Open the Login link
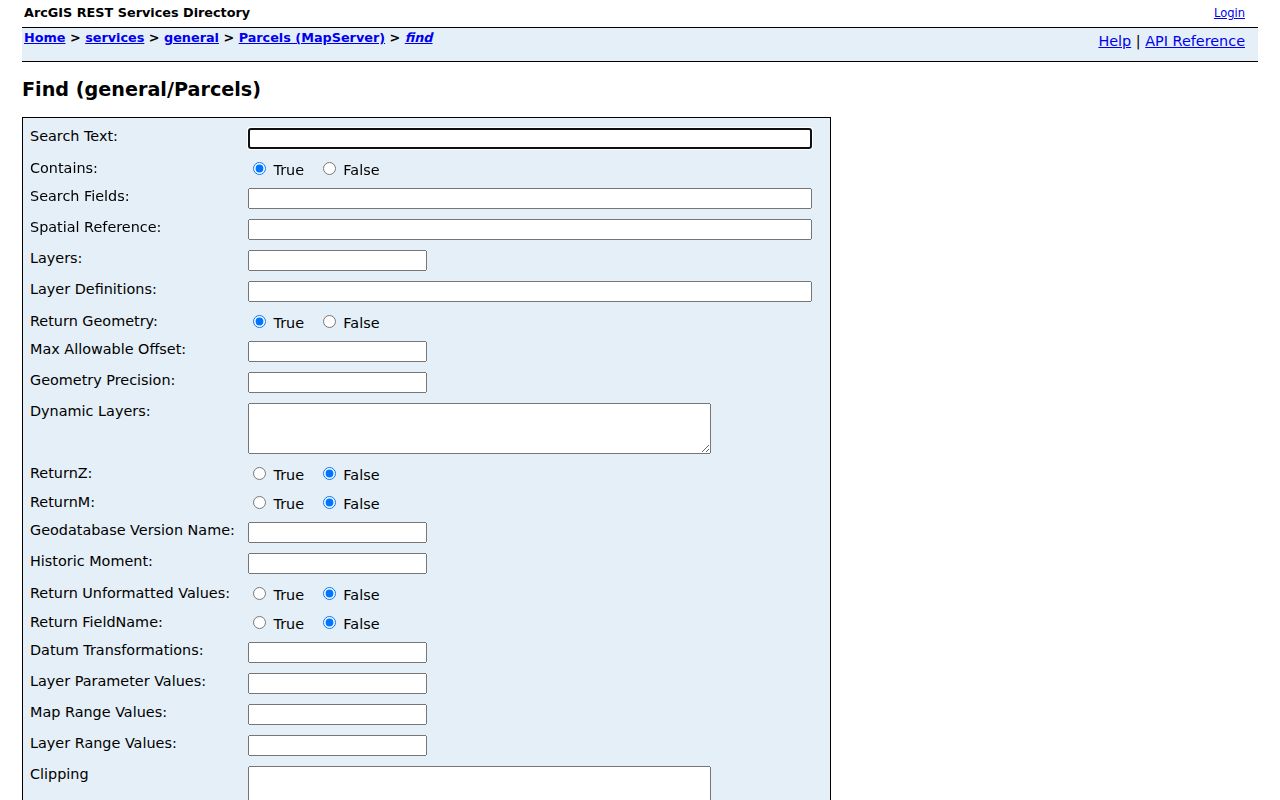Image resolution: width=1280 pixels, height=800 pixels. pyautogui.click(x=1229, y=13)
